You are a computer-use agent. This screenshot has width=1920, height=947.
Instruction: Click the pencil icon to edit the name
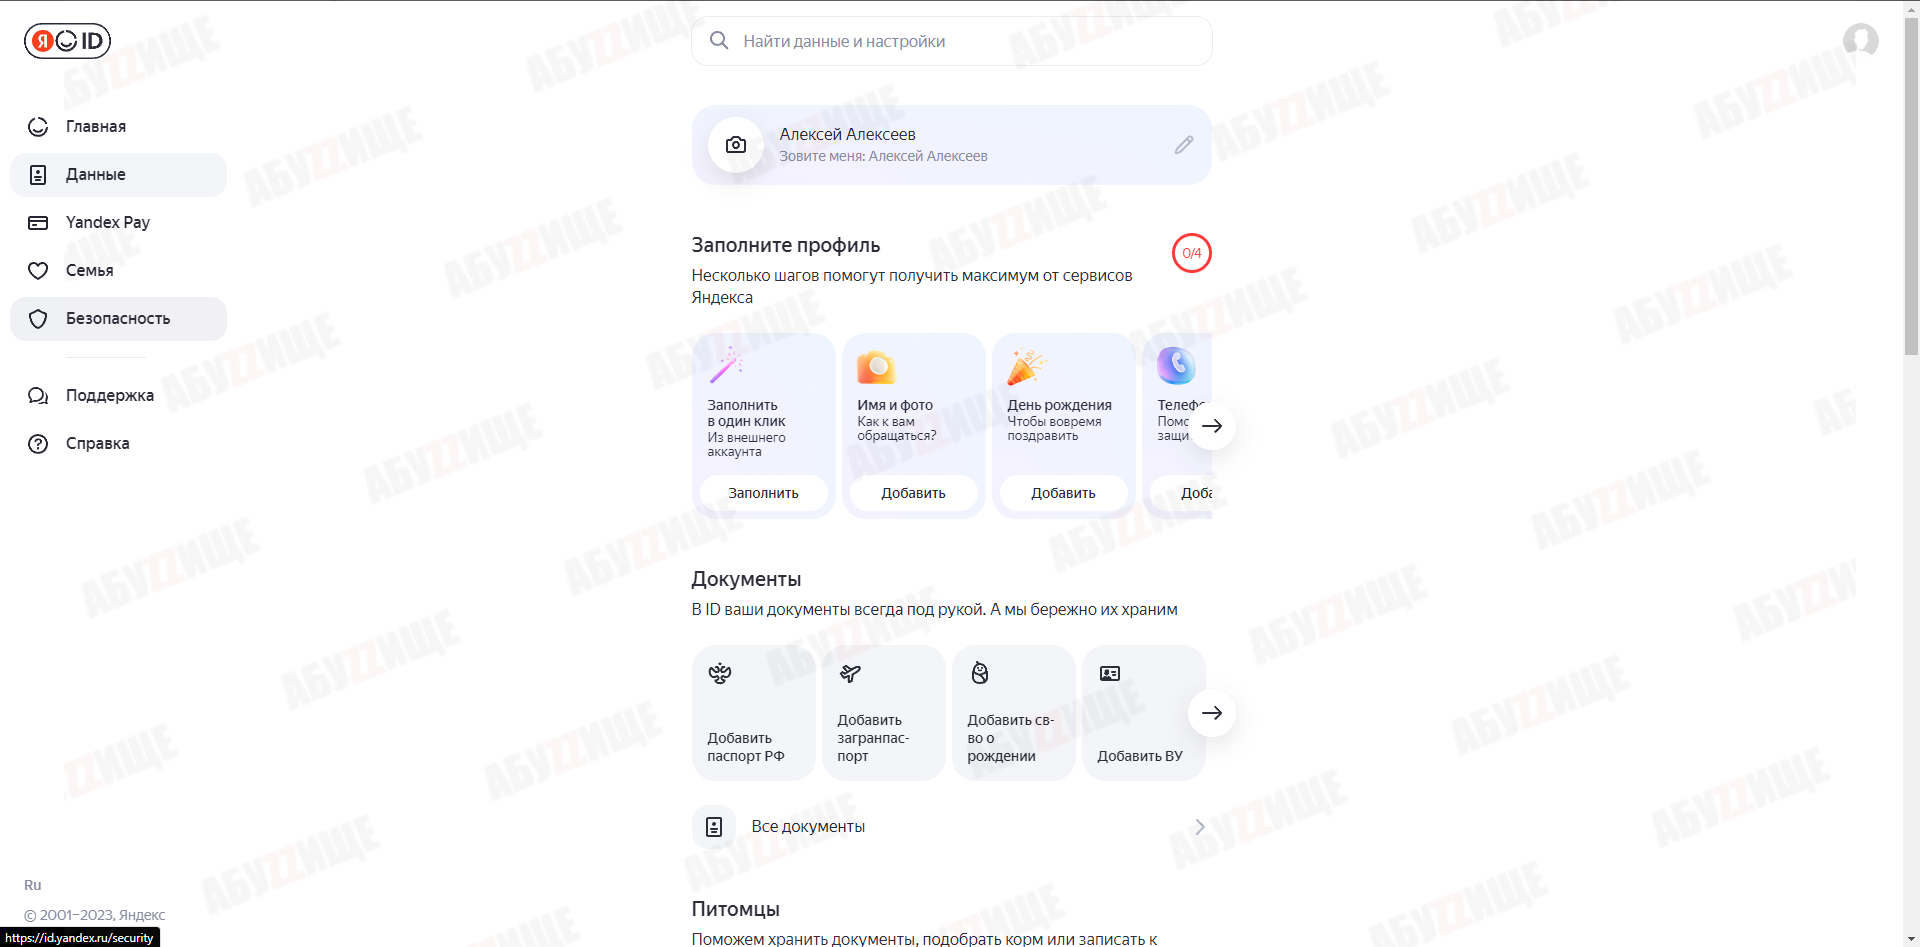[x=1184, y=145]
